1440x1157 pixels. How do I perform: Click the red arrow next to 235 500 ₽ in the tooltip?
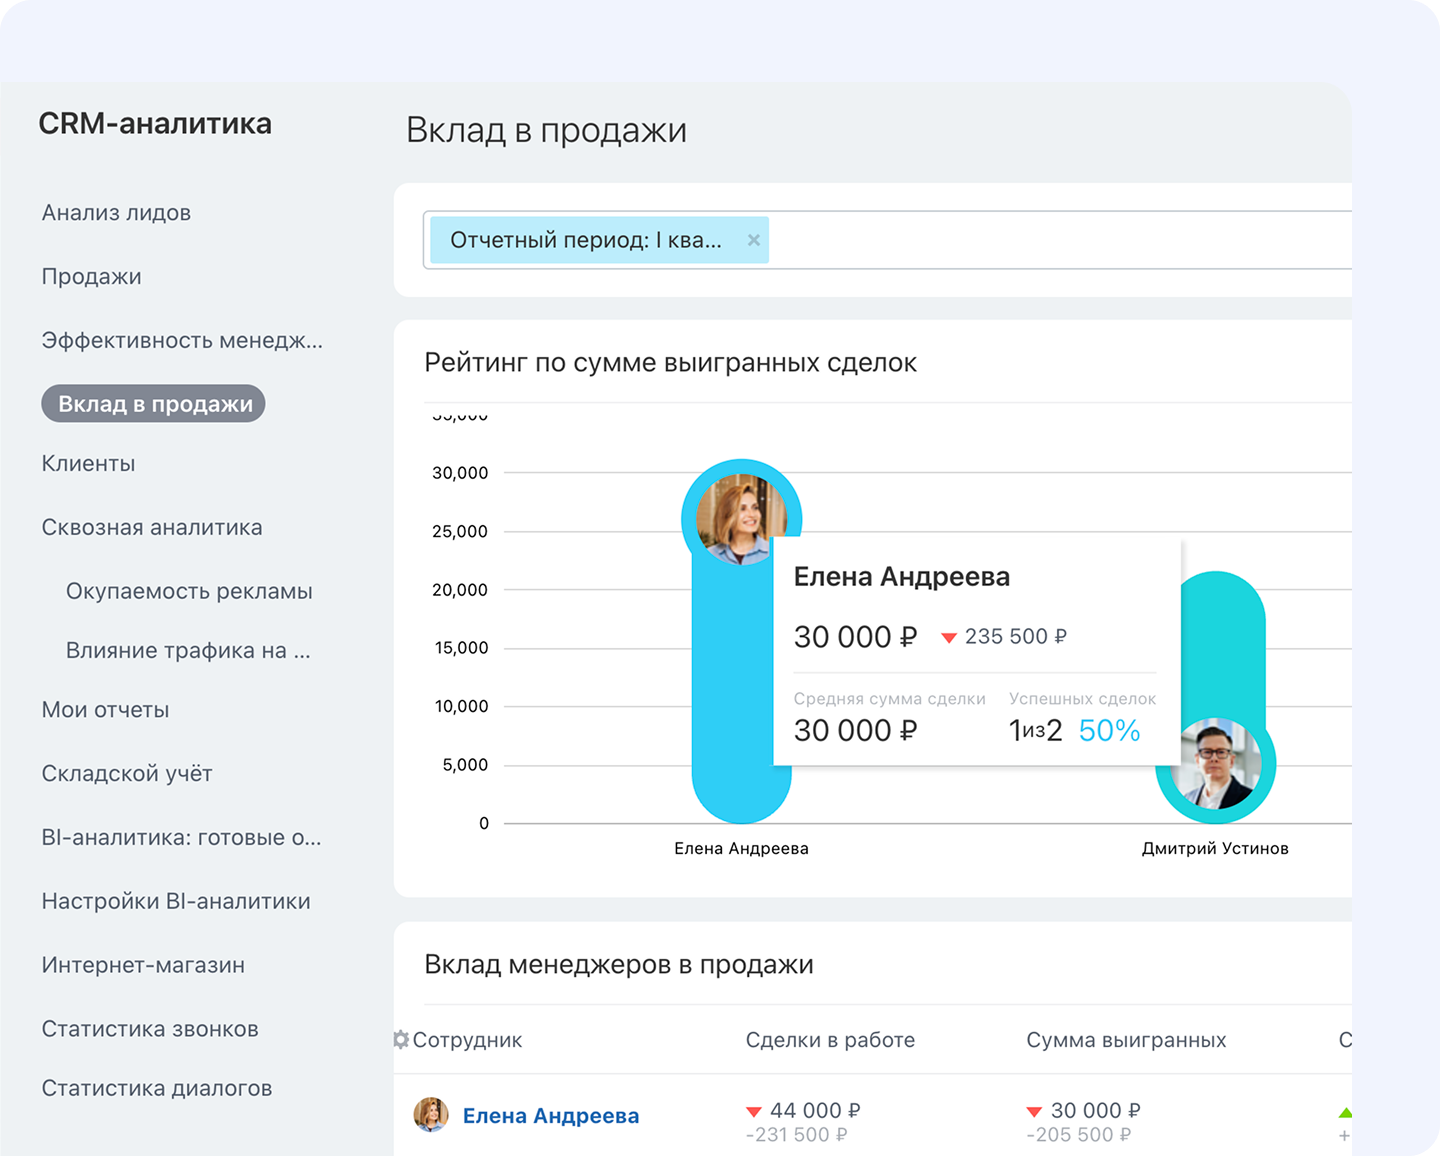(947, 637)
